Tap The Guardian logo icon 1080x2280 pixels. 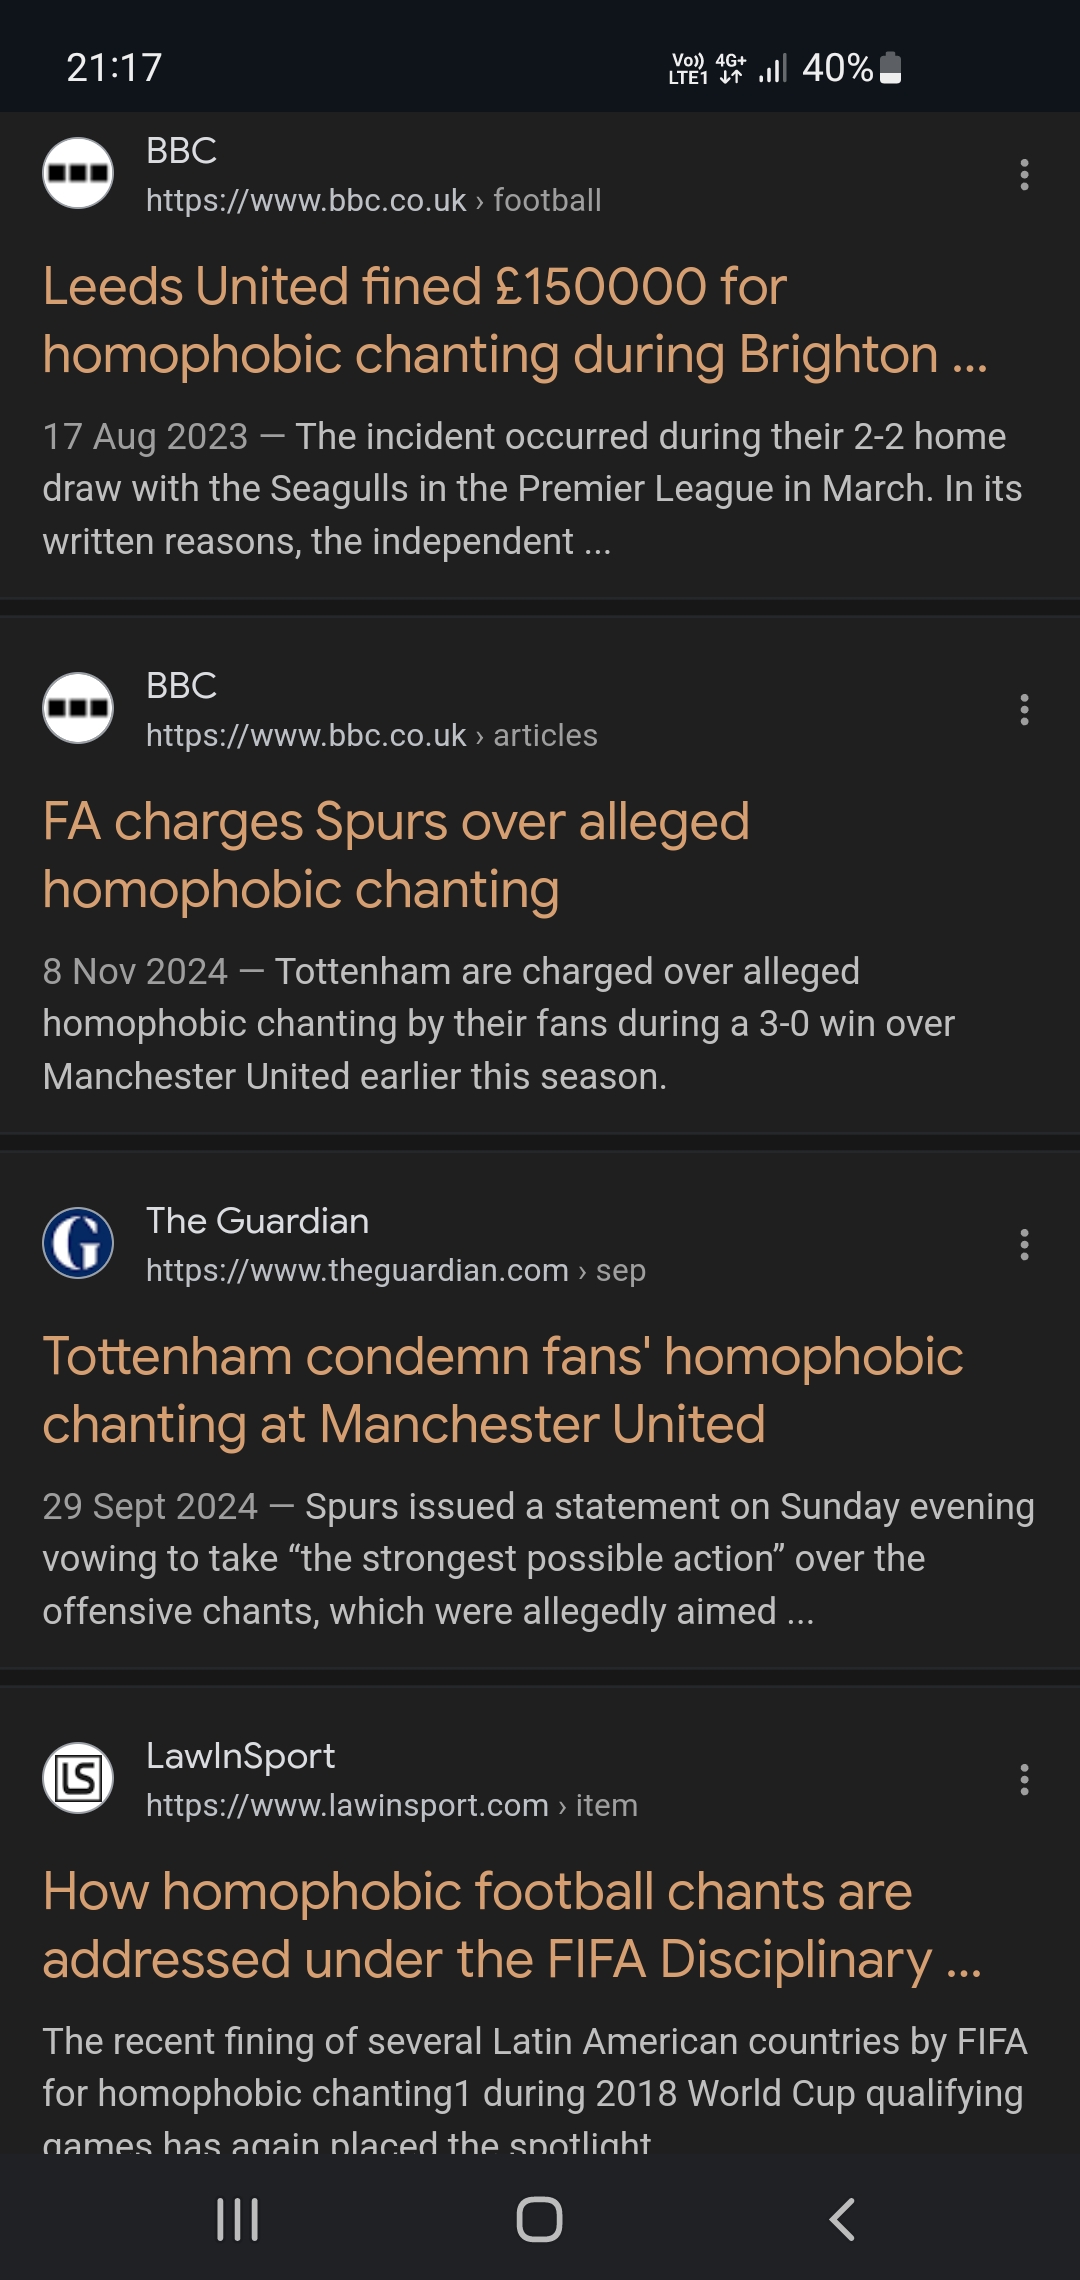(x=78, y=1243)
